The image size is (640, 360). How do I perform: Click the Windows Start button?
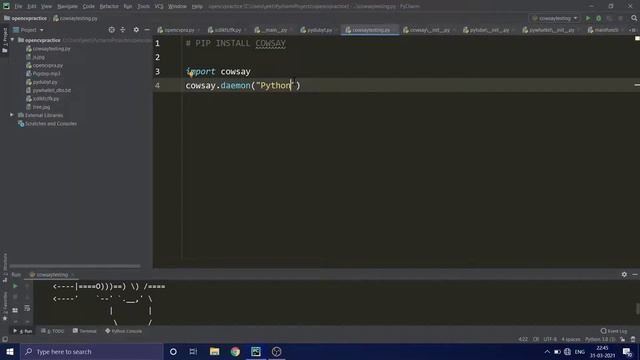(x=10, y=351)
